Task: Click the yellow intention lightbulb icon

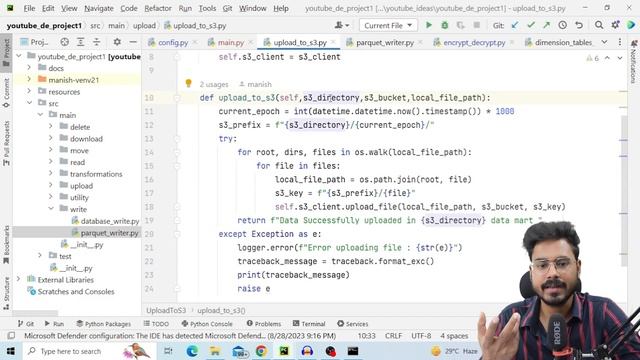Action: [188, 83]
